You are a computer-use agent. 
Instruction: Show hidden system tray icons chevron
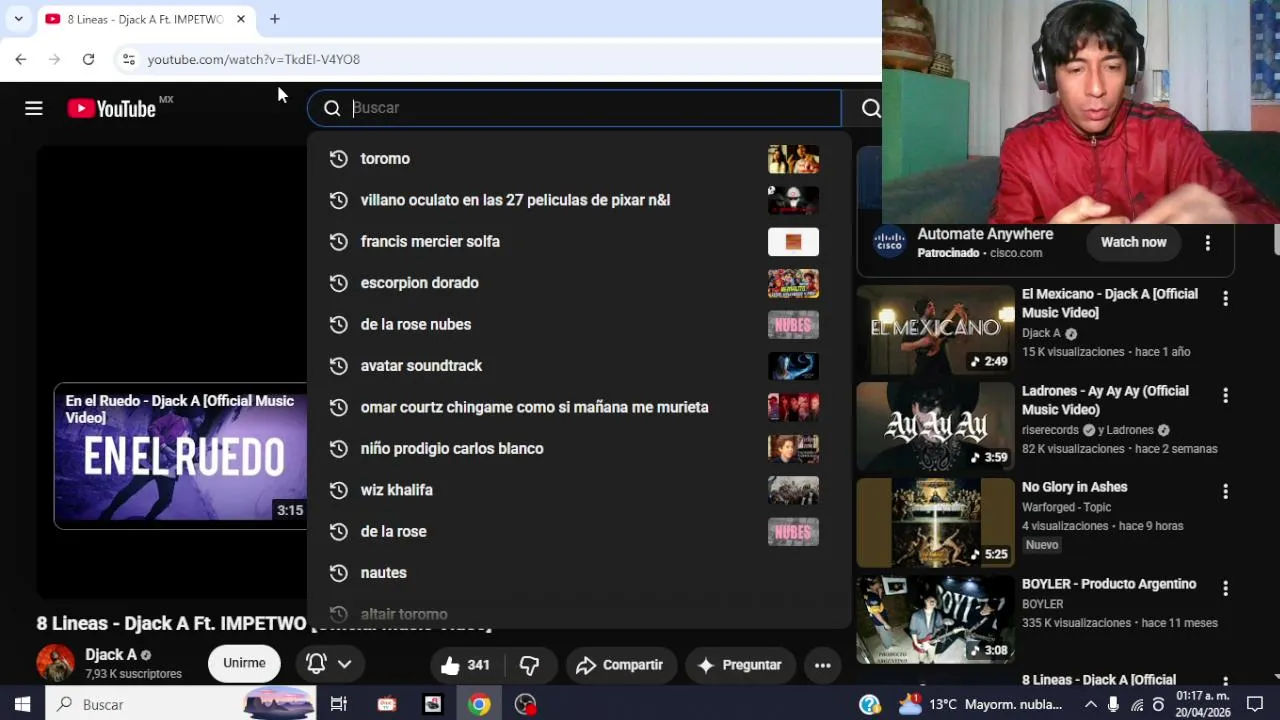(x=1091, y=704)
